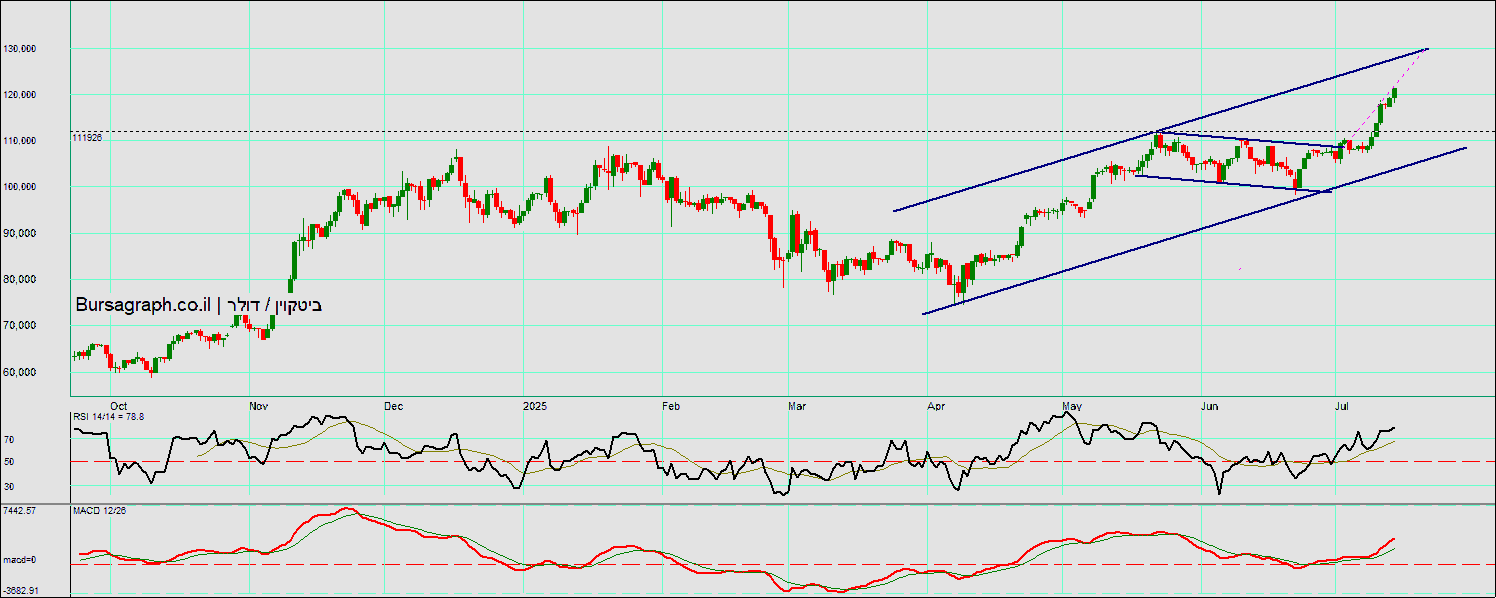Click the Feb label on time axis
Screen dimensions: 1496x598
pos(671,407)
